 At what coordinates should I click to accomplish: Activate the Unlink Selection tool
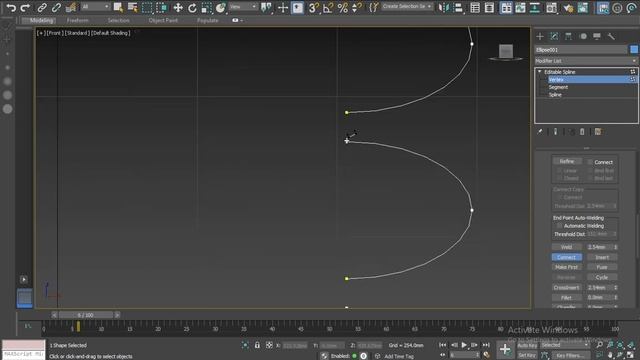(x=56, y=7)
